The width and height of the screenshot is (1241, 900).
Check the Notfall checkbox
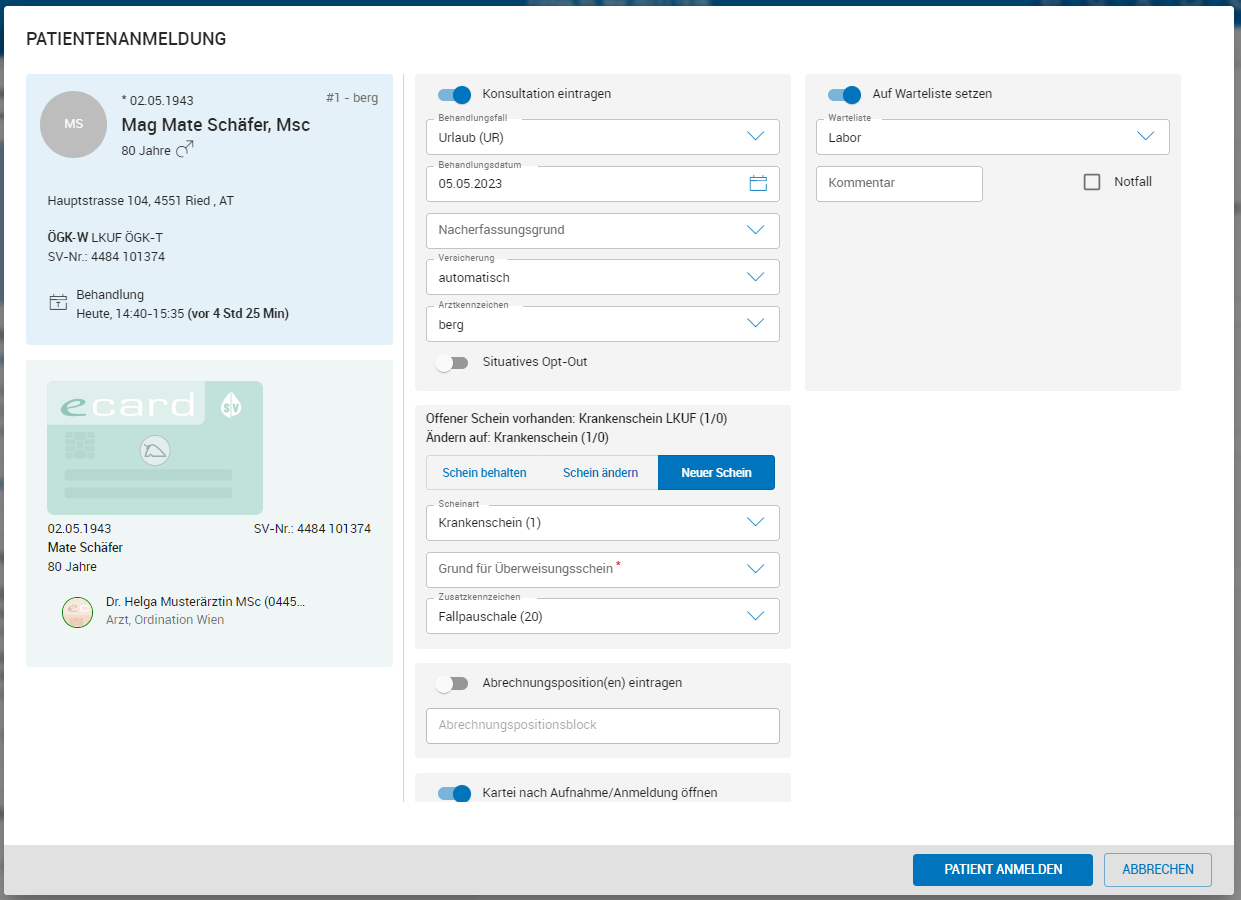(x=1092, y=182)
